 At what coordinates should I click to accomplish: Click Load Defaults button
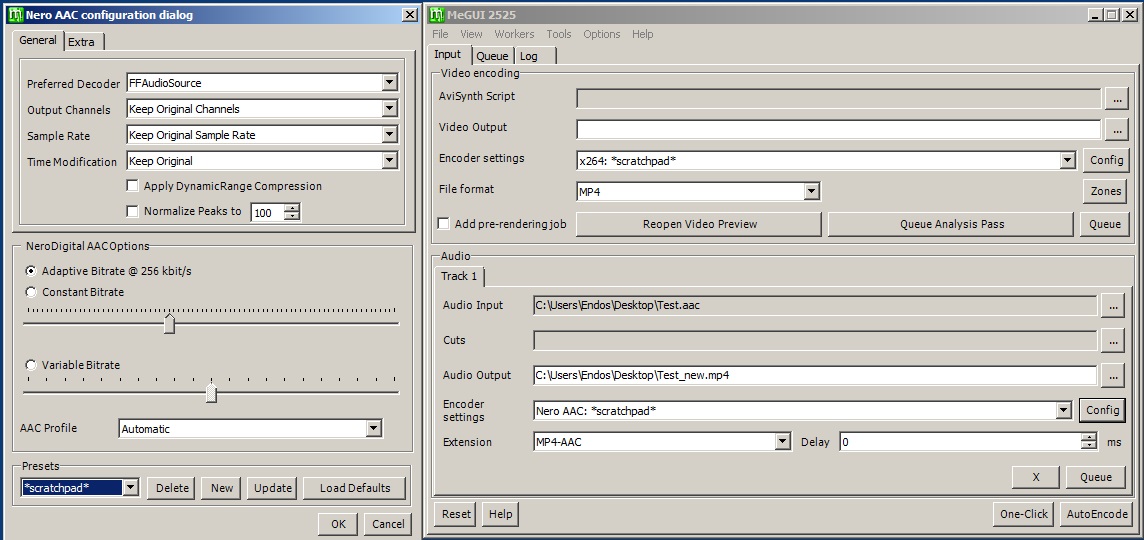[x=355, y=488]
